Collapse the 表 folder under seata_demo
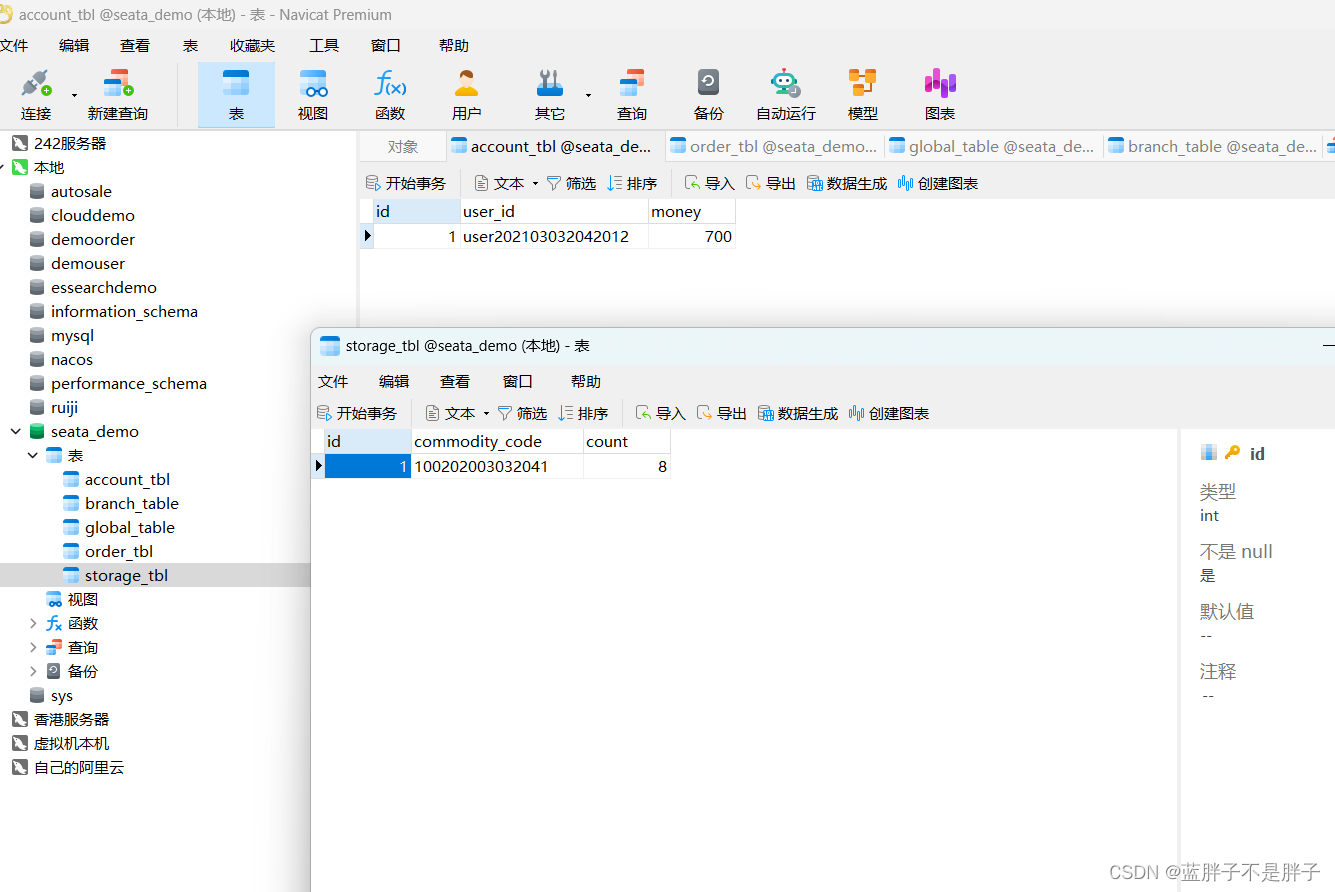 point(33,455)
